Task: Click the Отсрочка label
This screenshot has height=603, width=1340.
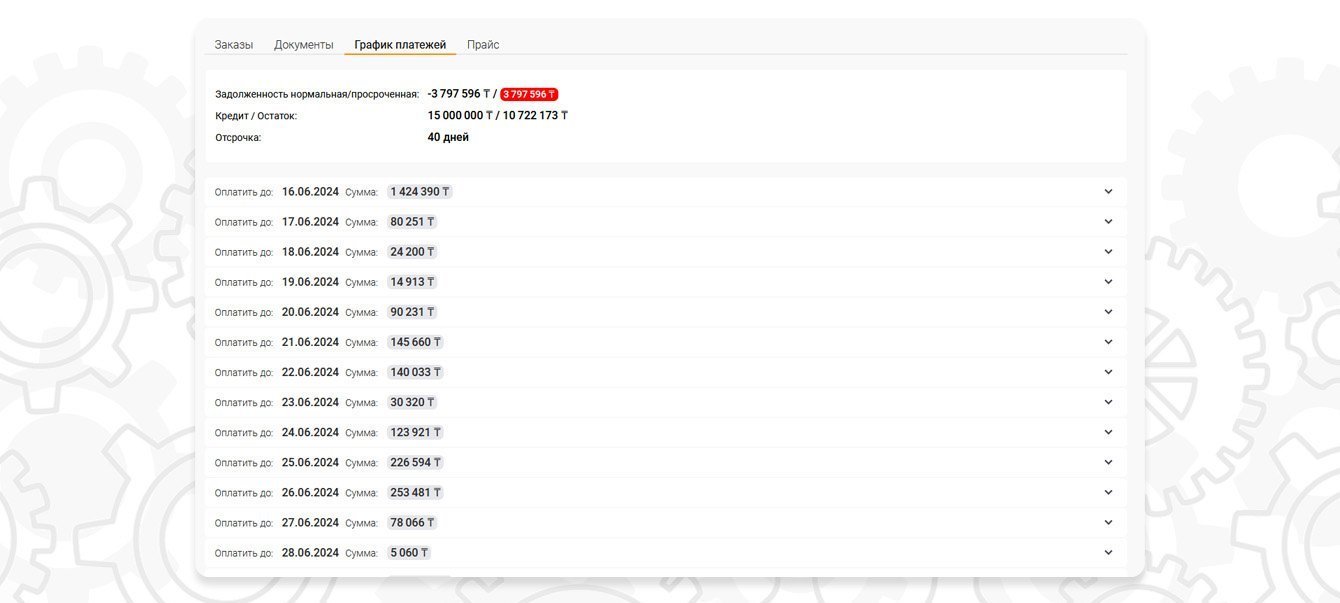Action: 238,138
